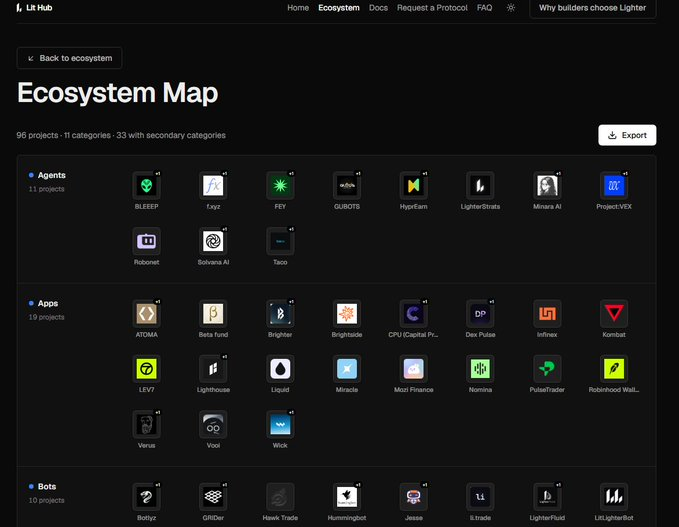Open the LitLighterBot bot icon
679x527 pixels.
pyautogui.click(x=614, y=497)
